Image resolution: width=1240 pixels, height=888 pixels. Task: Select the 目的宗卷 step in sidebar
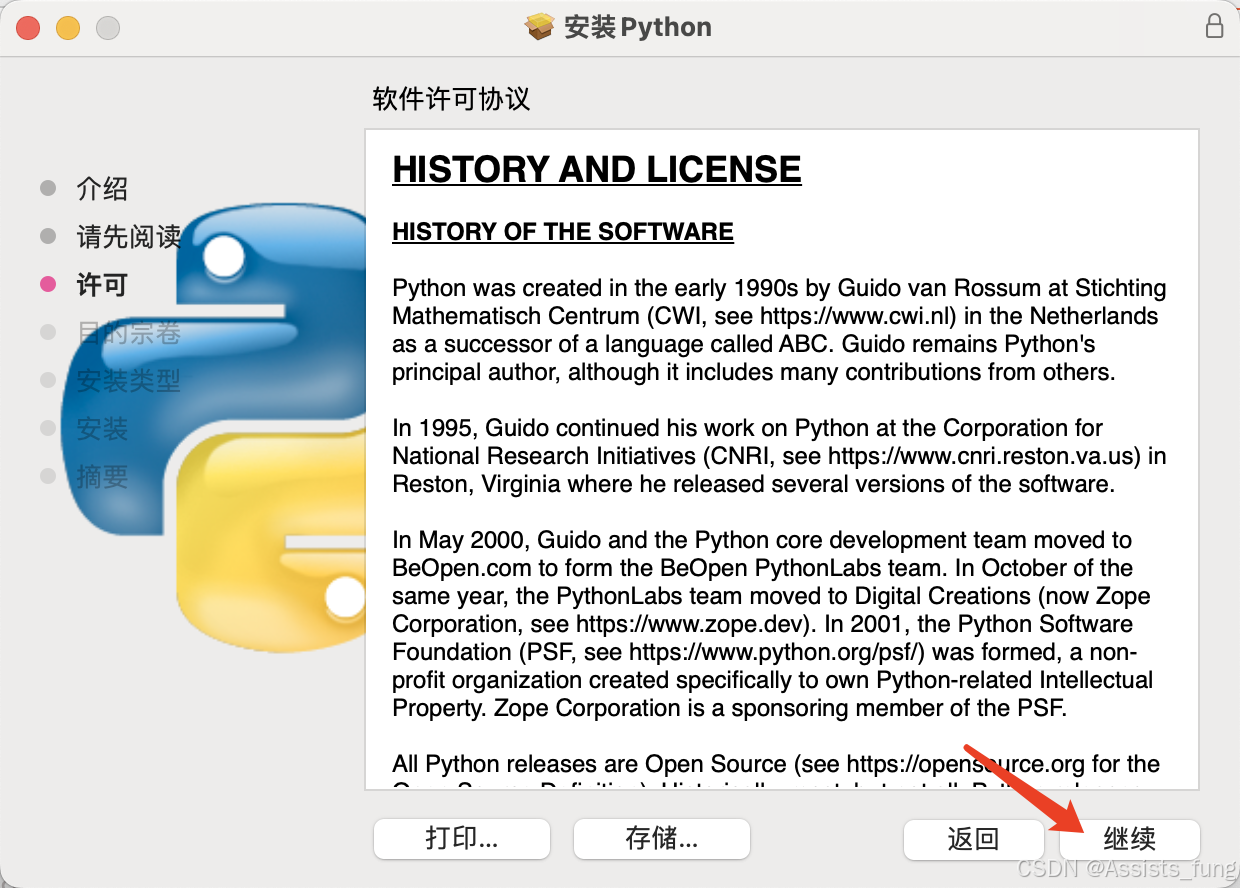129,333
